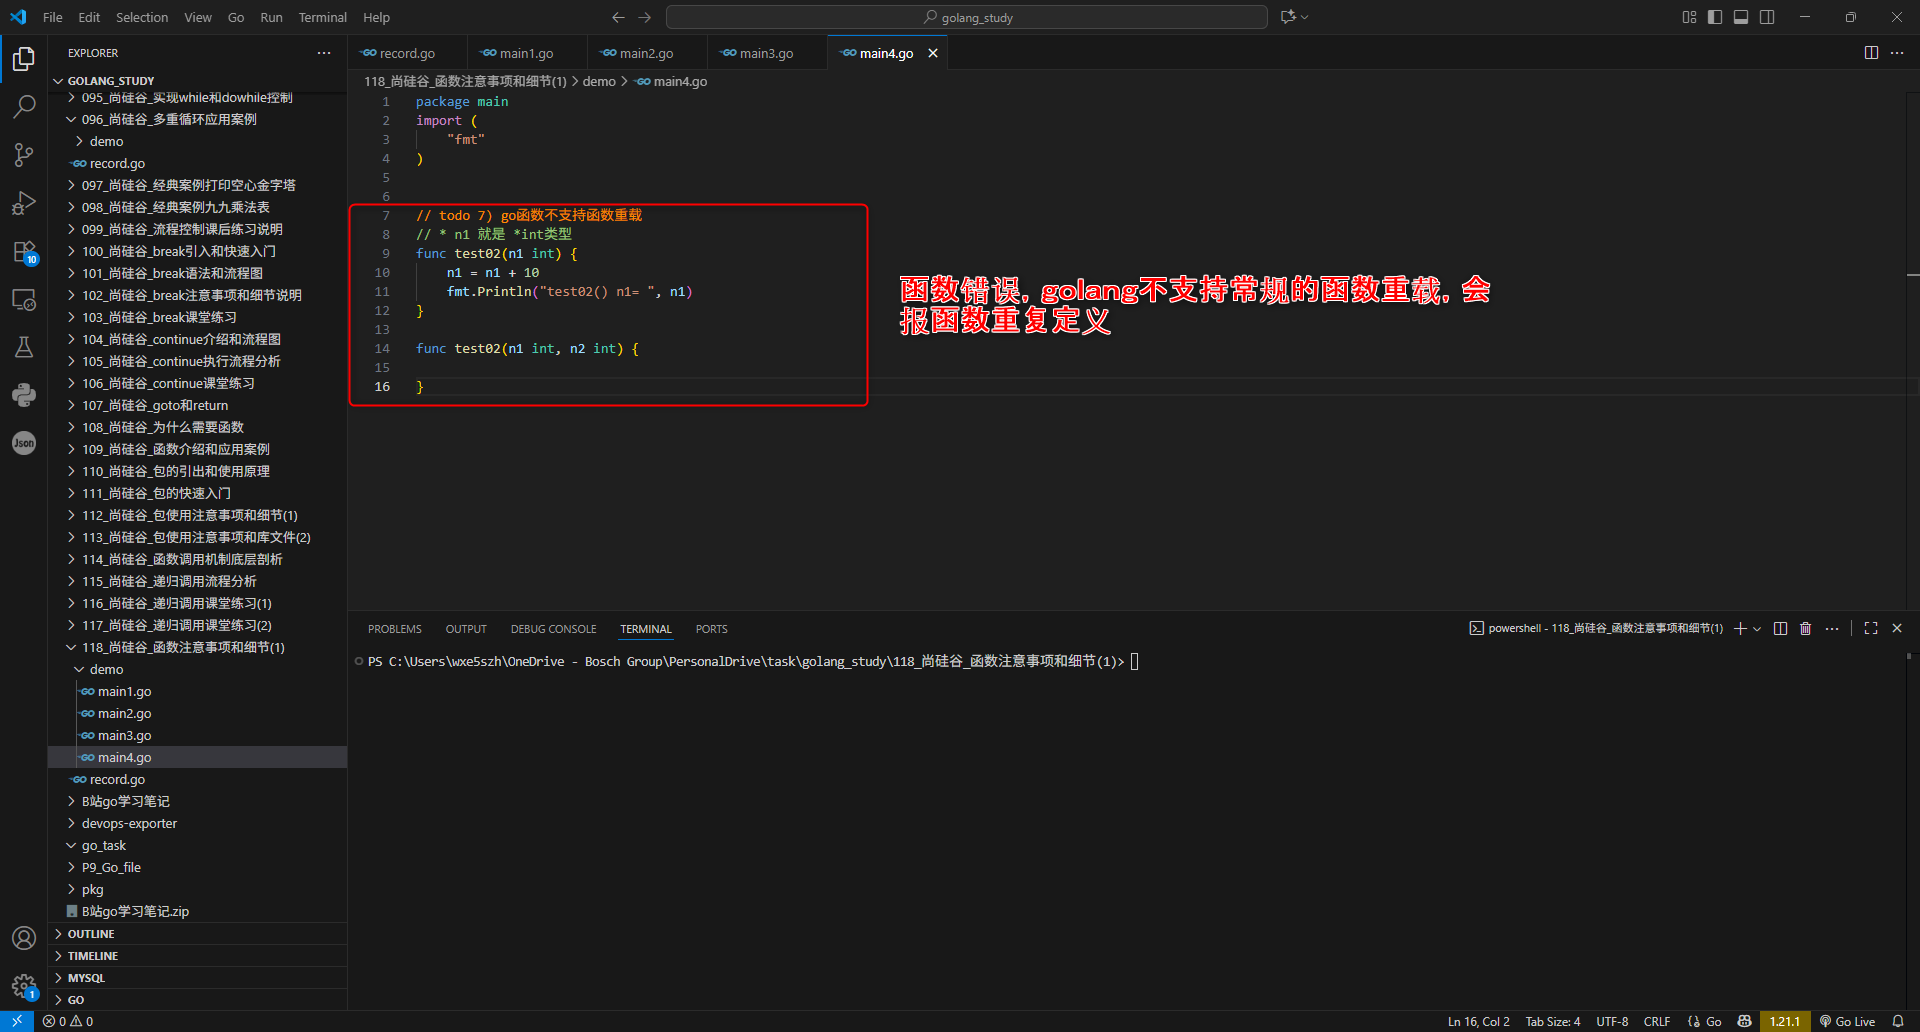Open the Remote Explorer view
Image resolution: width=1920 pixels, height=1032 pixels.
[x=24, y=299]
